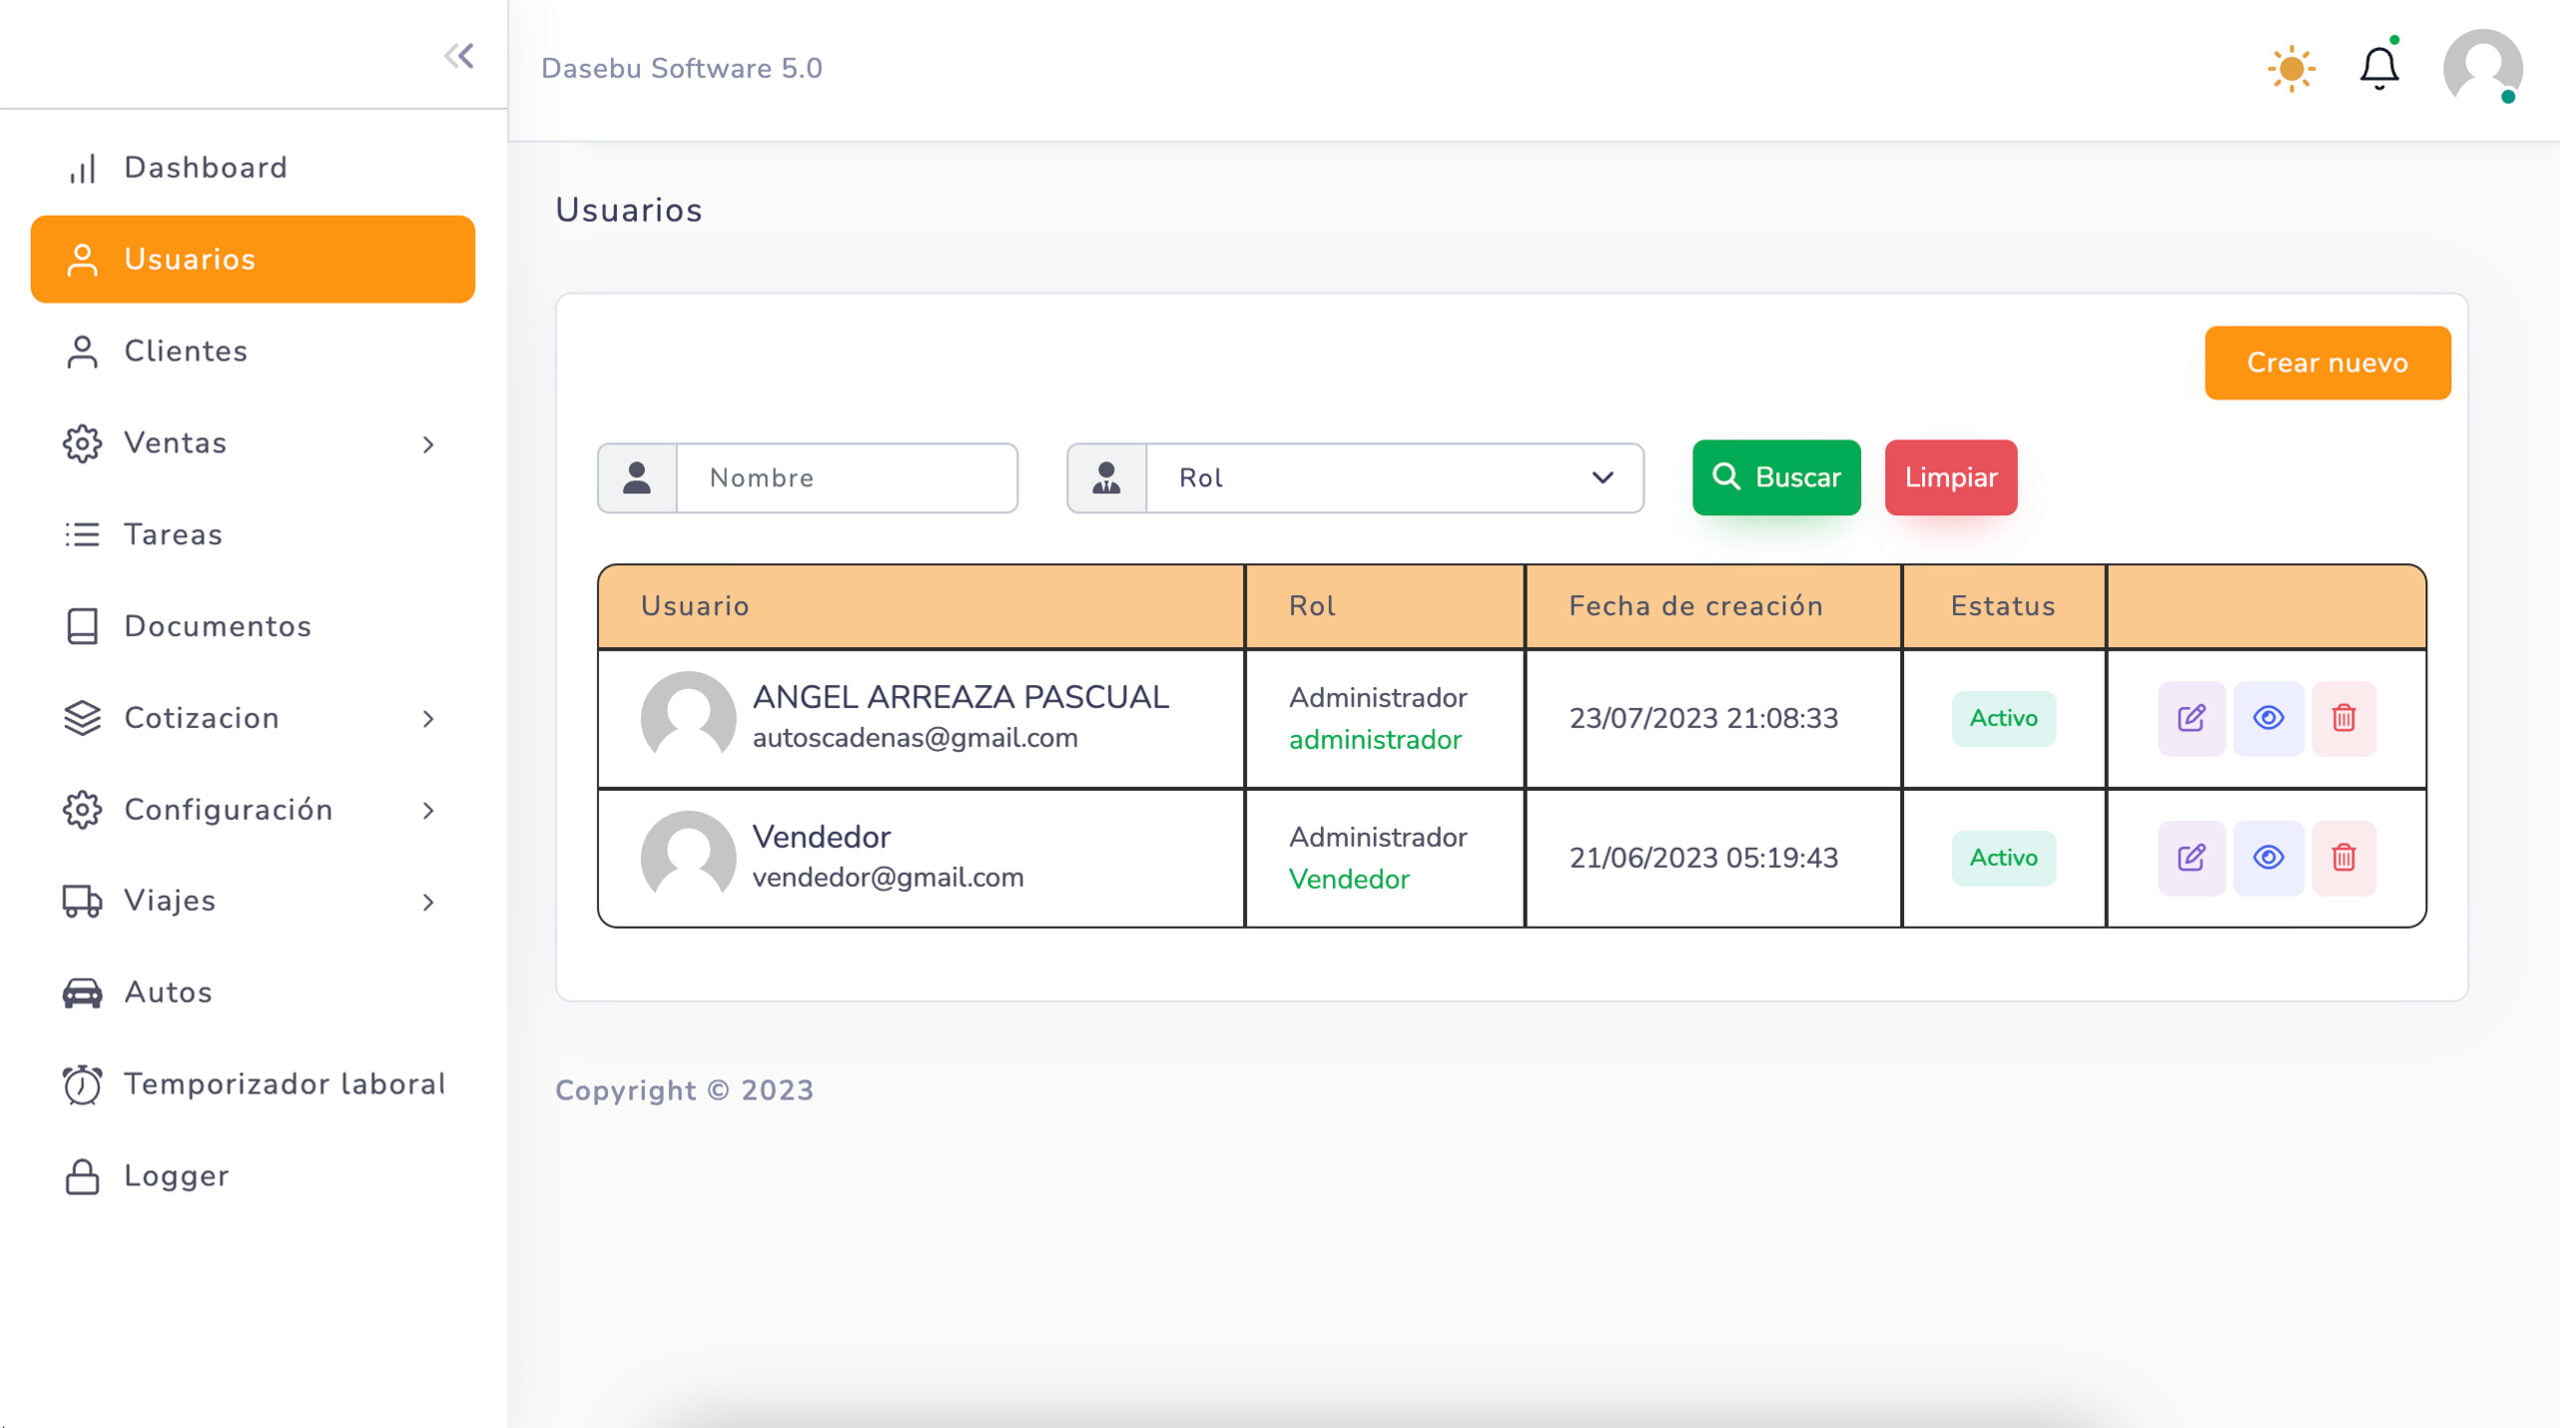This screenshot has height=1428, width=2560.
Task: Open the profile avatar menu
Action: coord(2482,68)
